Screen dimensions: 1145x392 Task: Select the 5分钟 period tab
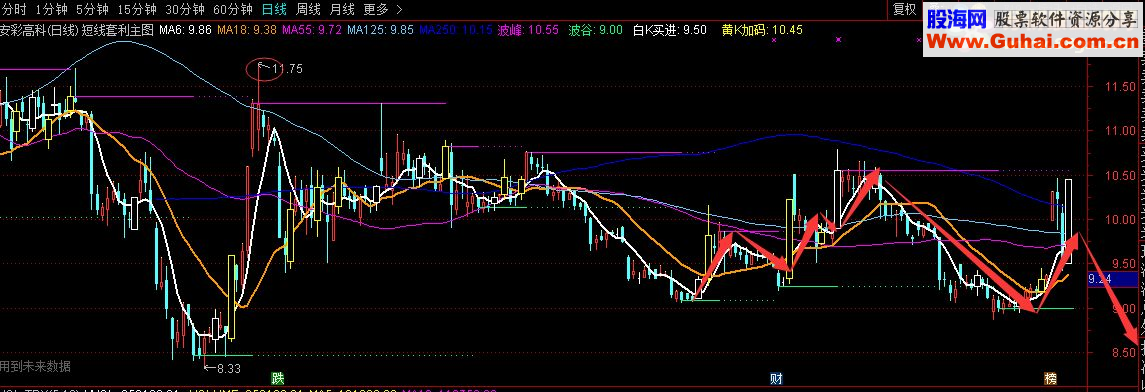pyautogui.click(x=91, y=9)
